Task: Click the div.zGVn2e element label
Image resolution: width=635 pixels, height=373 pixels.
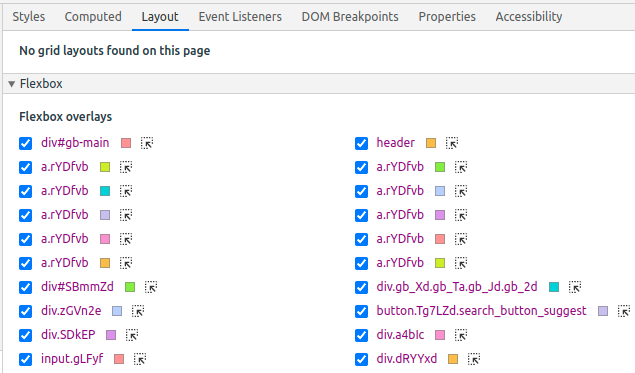Action: point(71,311)
